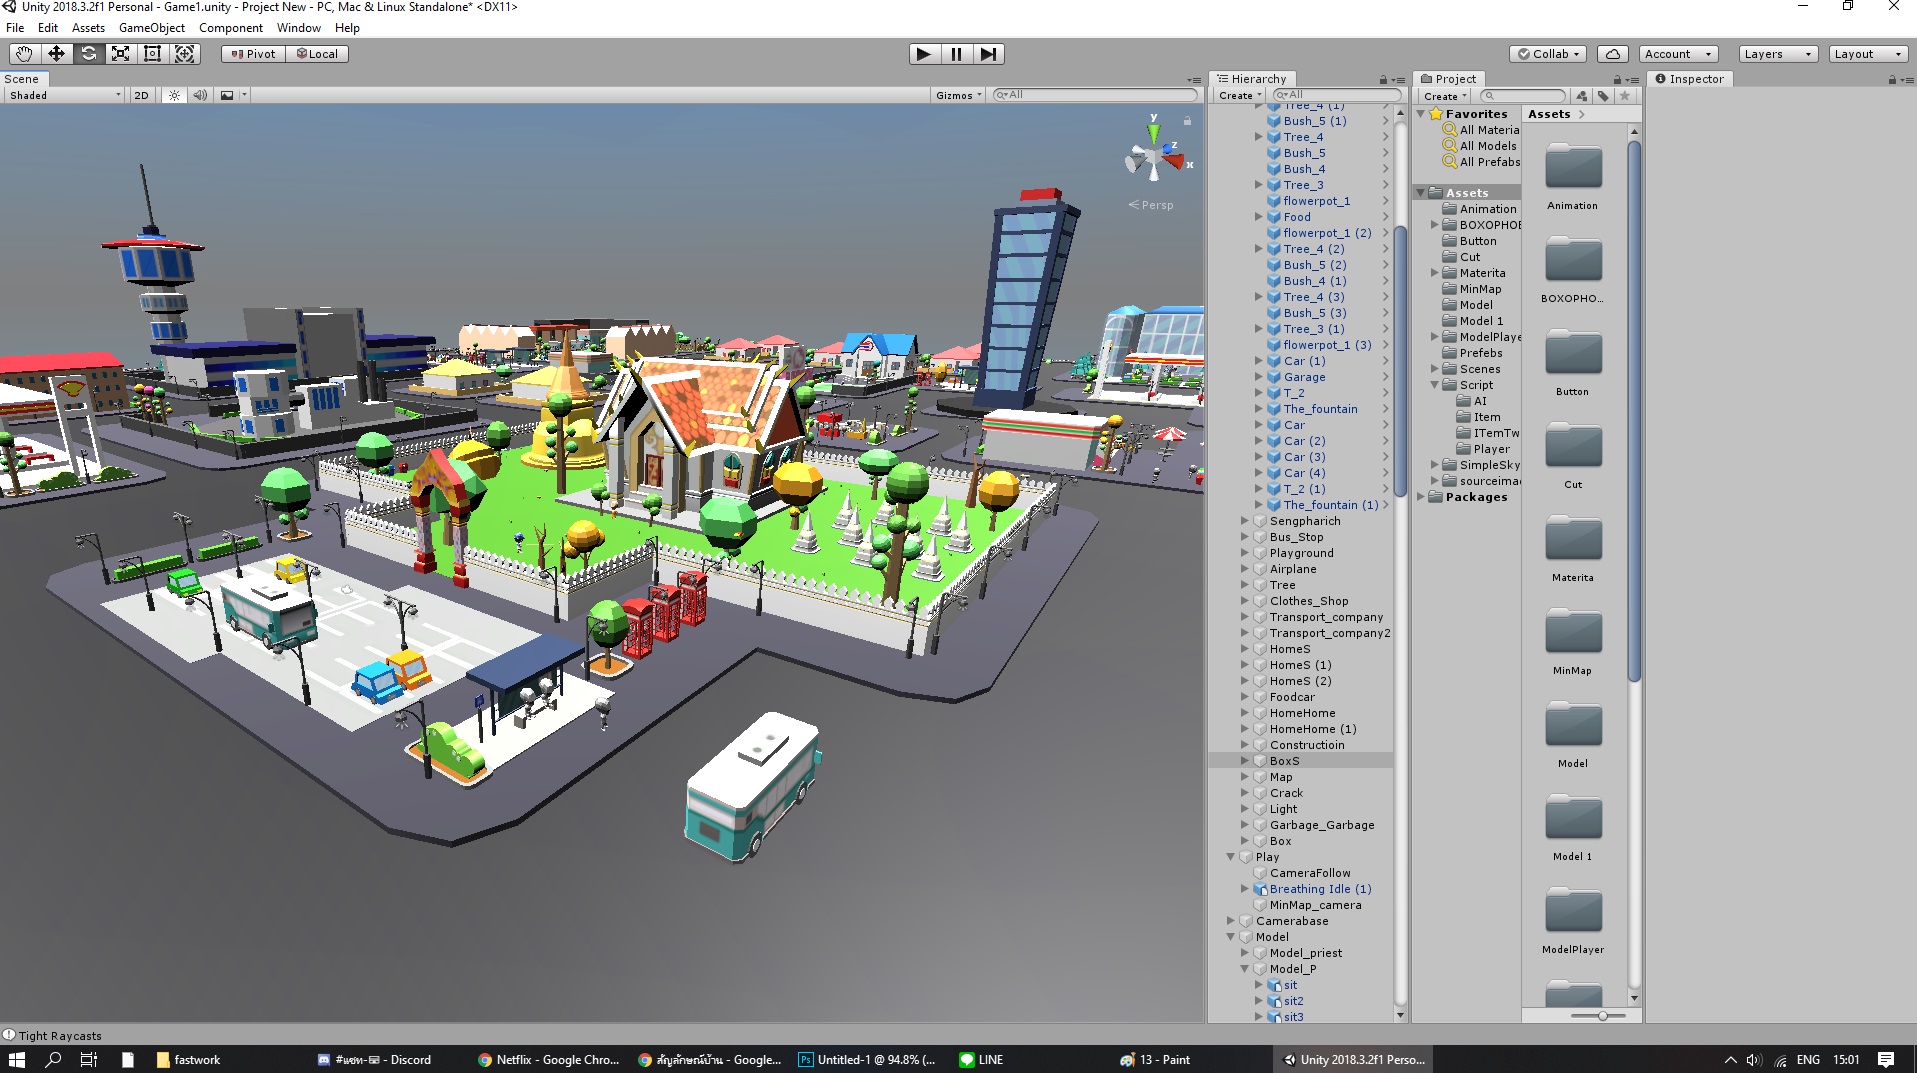1917x1073 pixels.
Task: Open the Assets menu
Action: pyautogui.click(x=88, y=28)
